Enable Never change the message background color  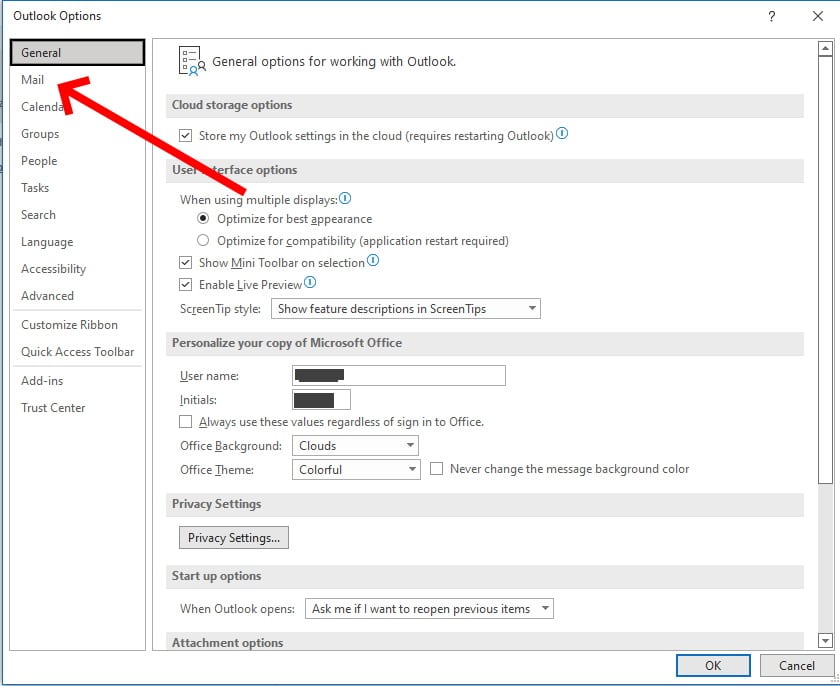(x=437, y=469)
